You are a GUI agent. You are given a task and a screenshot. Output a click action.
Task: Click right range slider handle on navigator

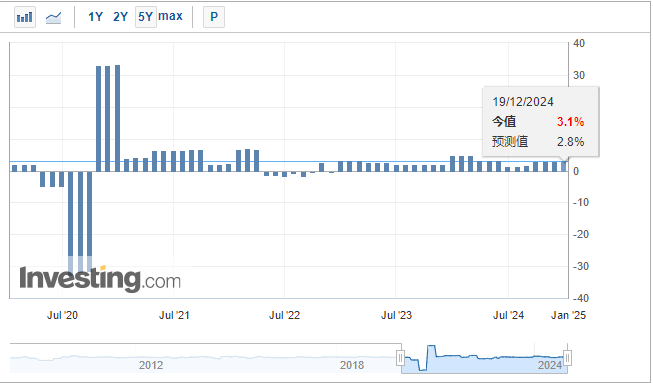click(x=567, y=358)
